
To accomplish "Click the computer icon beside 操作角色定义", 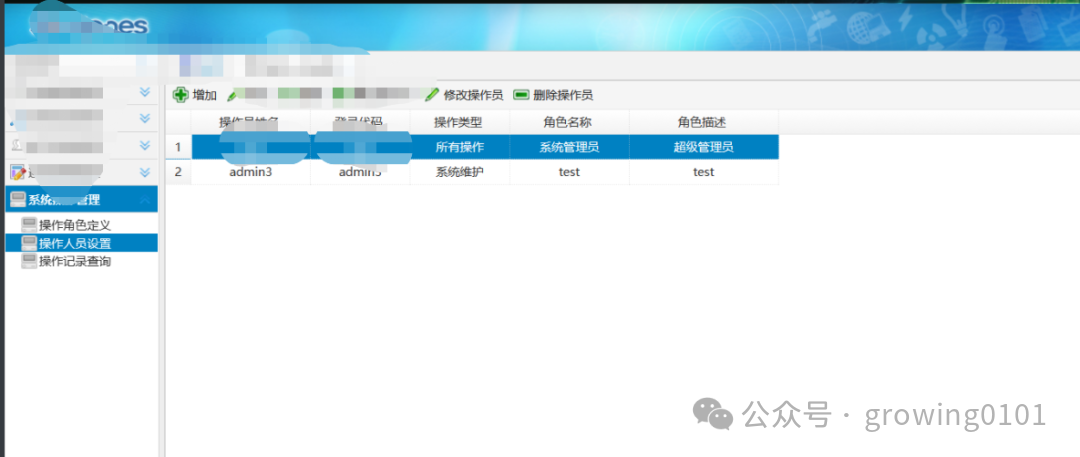I will (29, 225).
